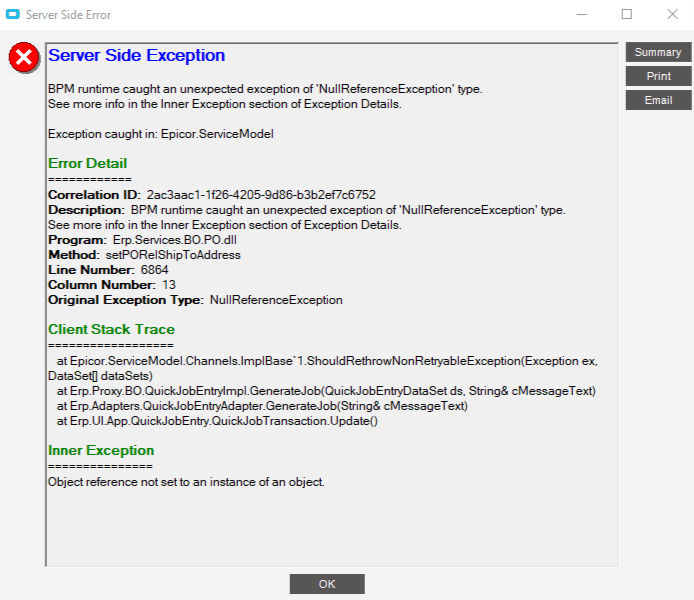Click the QuickJobTransaction.Update() stack line

217,421
